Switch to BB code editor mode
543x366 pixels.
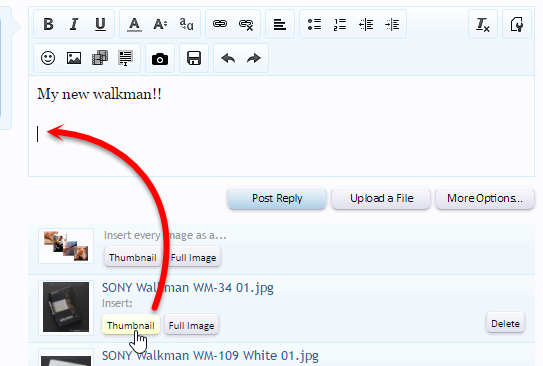click(517, 24)
